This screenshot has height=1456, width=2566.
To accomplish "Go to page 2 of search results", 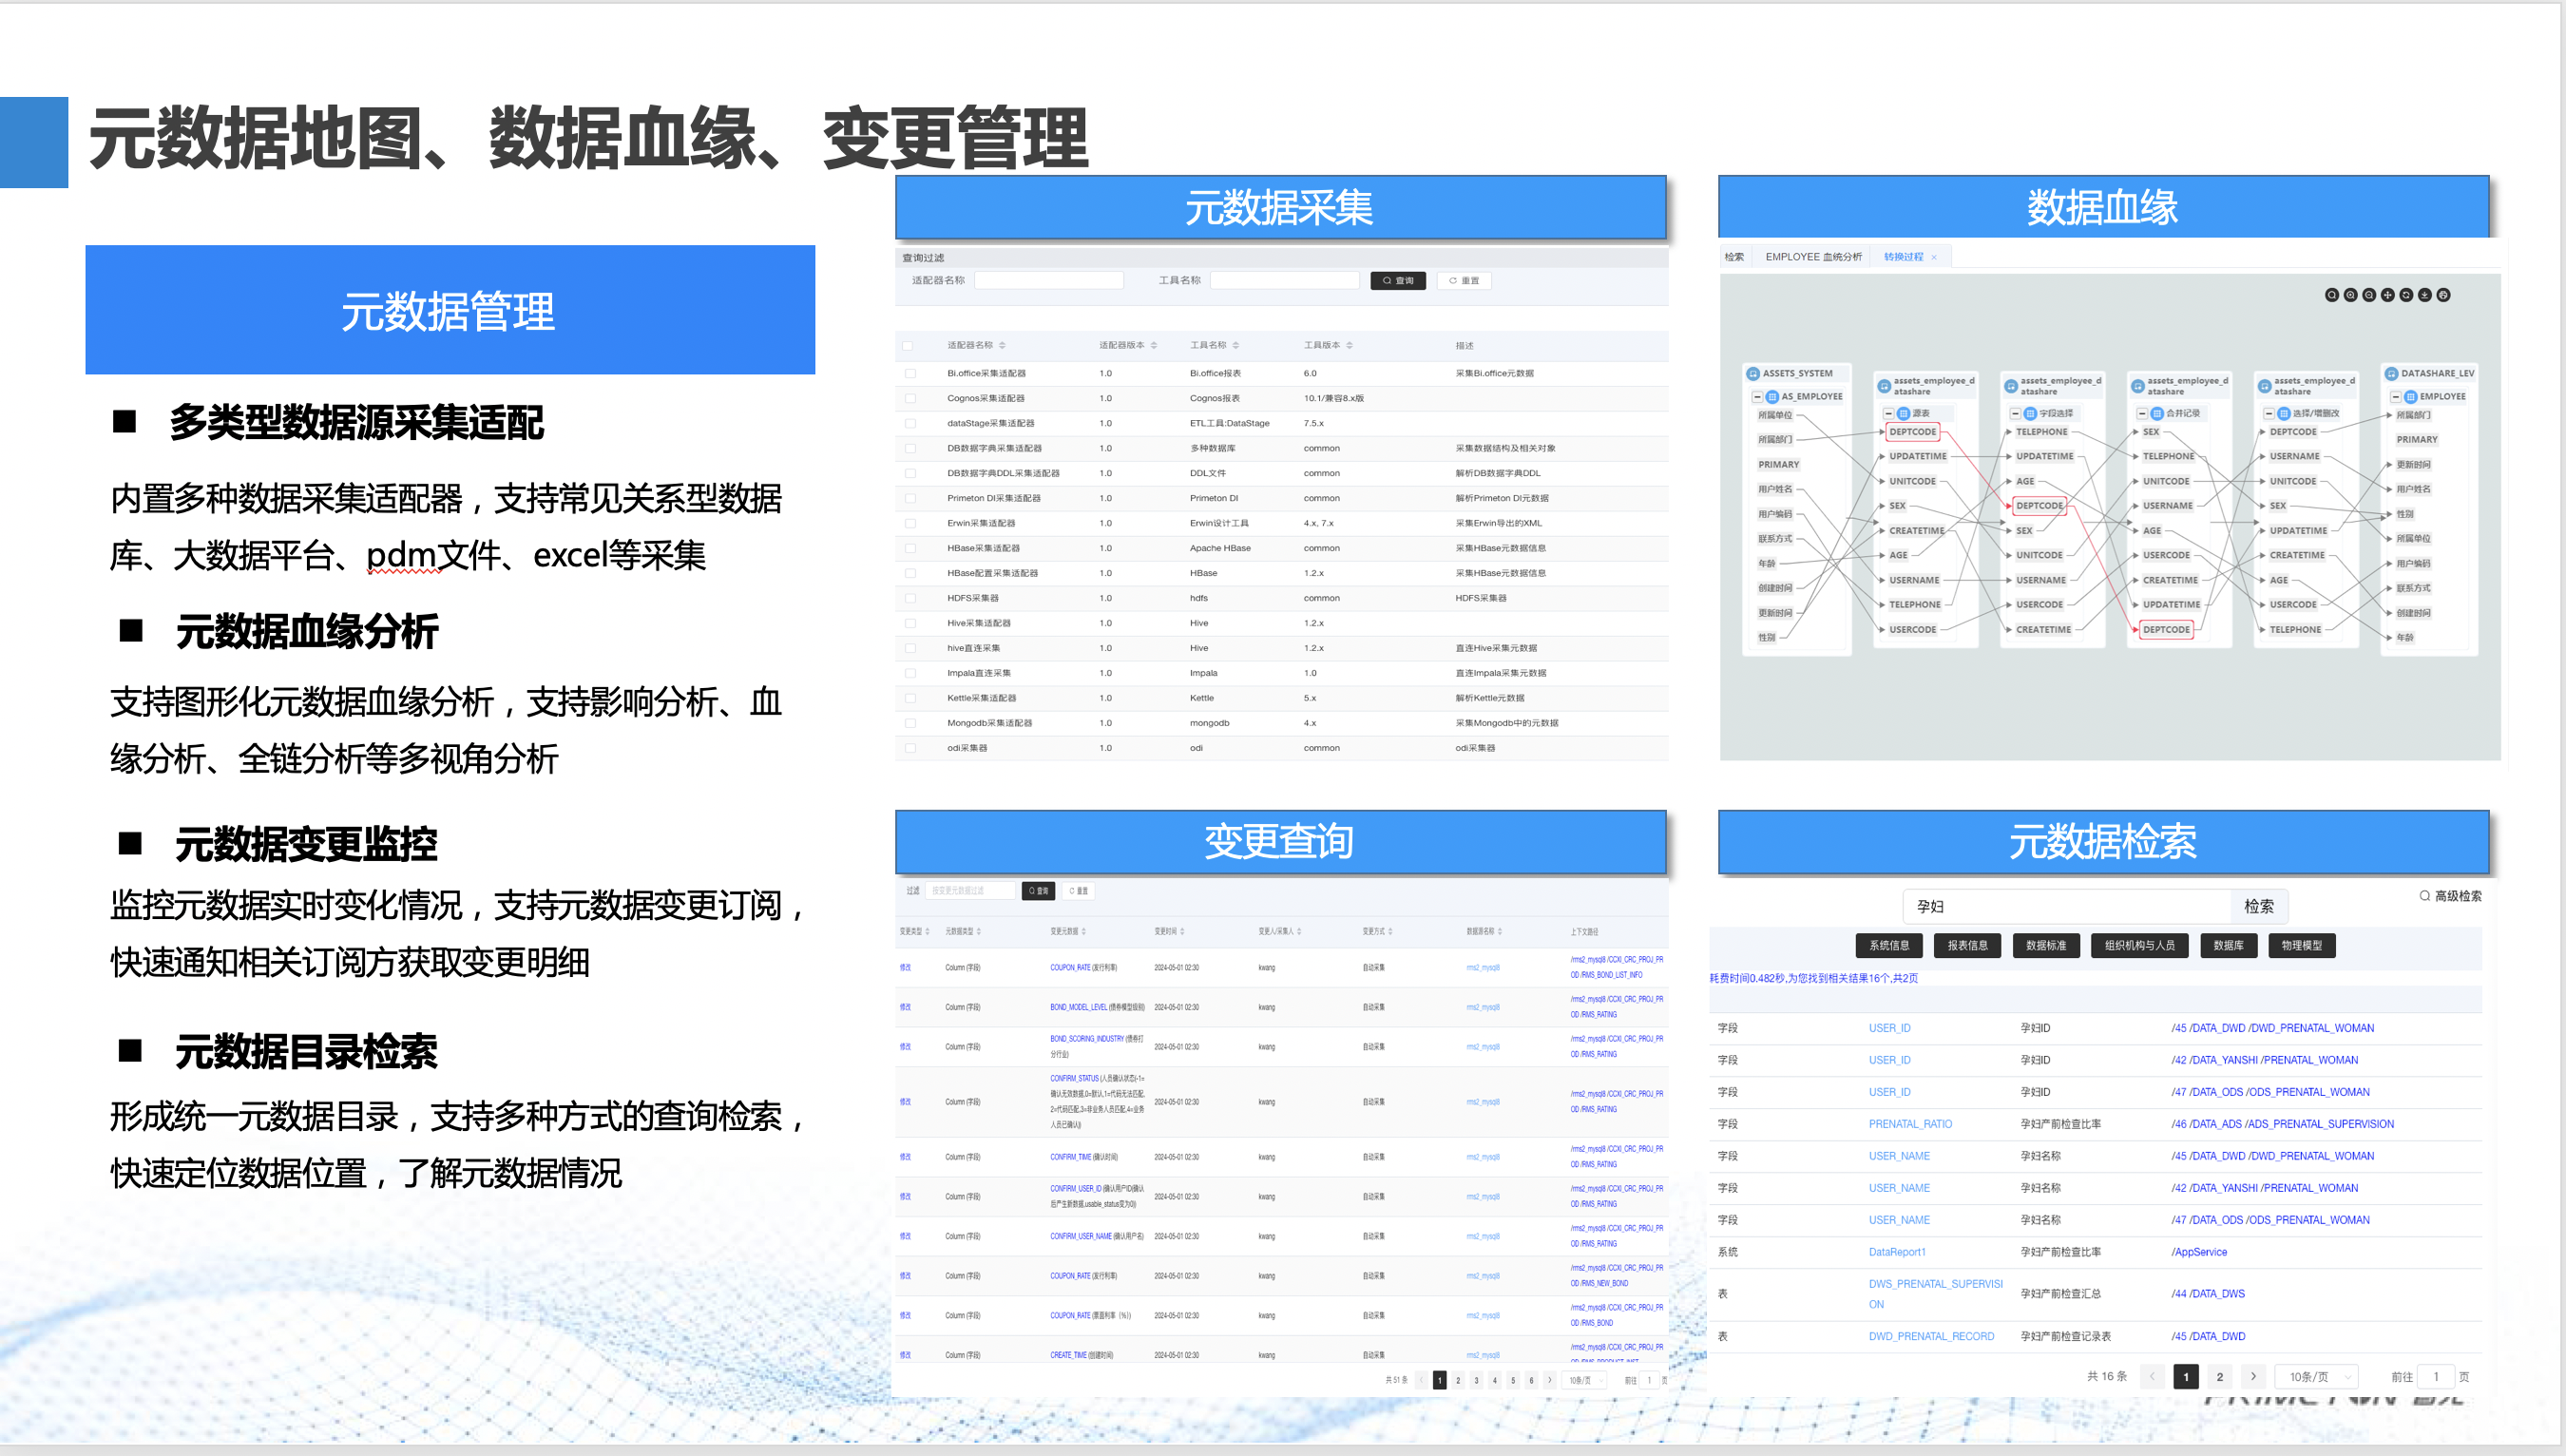I will click(x=2220, y=1377).
